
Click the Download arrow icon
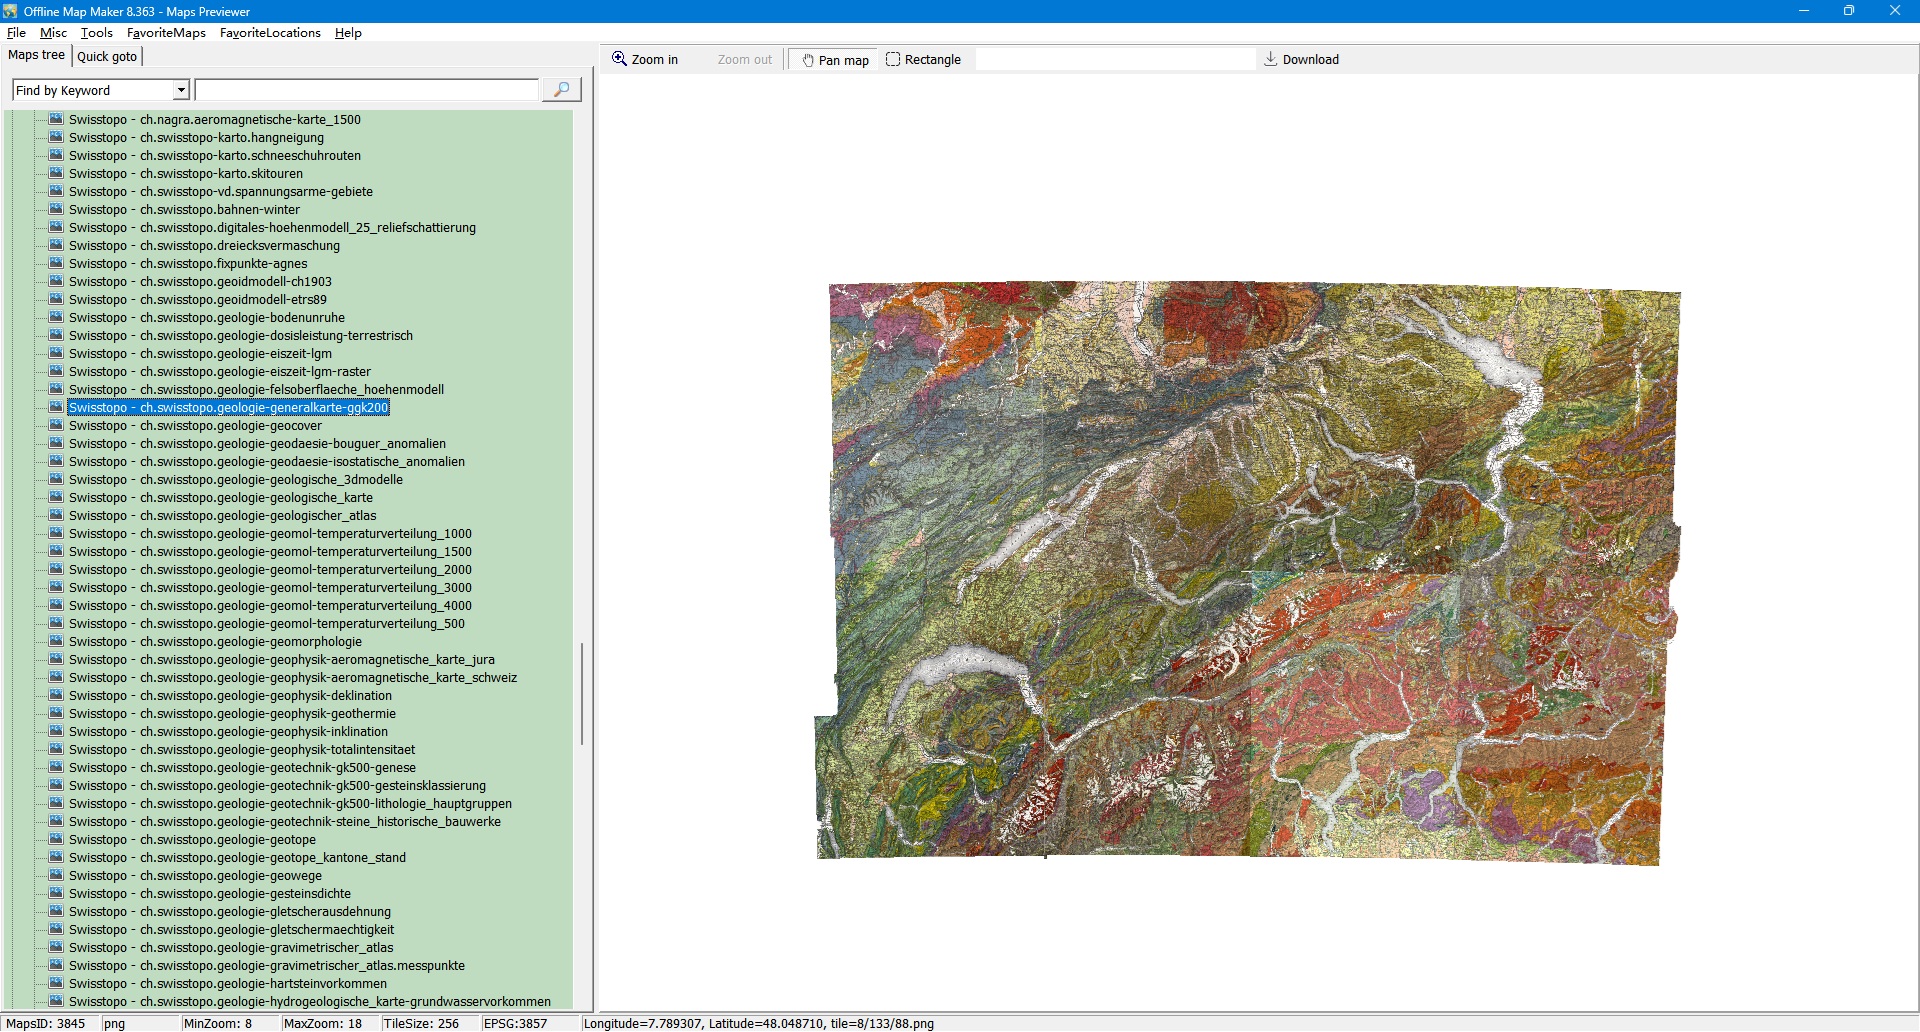1270,59
